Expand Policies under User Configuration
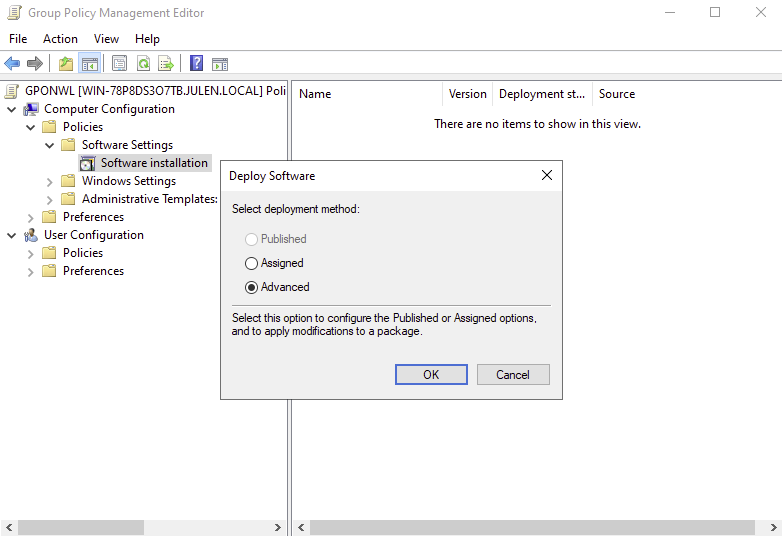The height and width of the screenshot is (536, 782). 31,253
